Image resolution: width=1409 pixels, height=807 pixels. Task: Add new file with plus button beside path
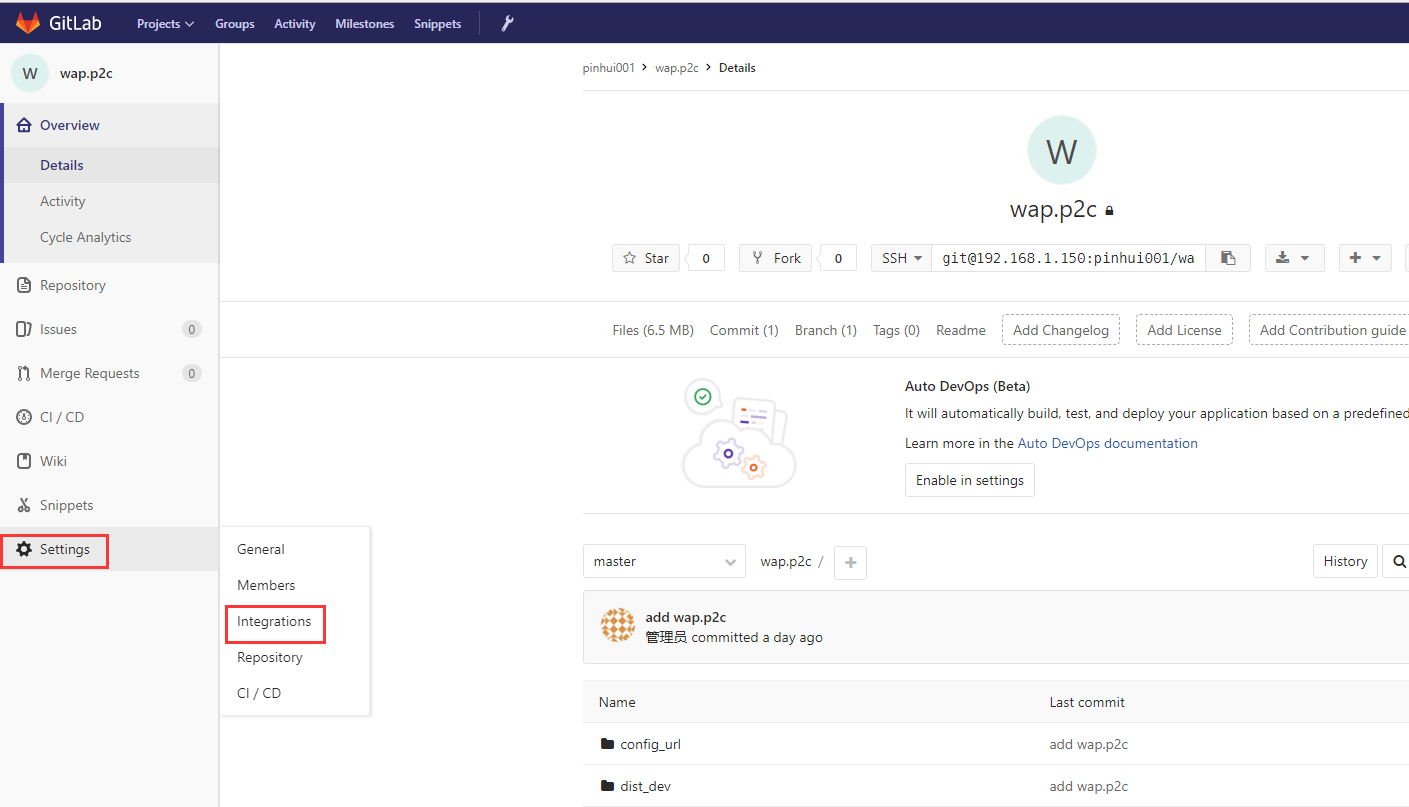click(850, 562)
